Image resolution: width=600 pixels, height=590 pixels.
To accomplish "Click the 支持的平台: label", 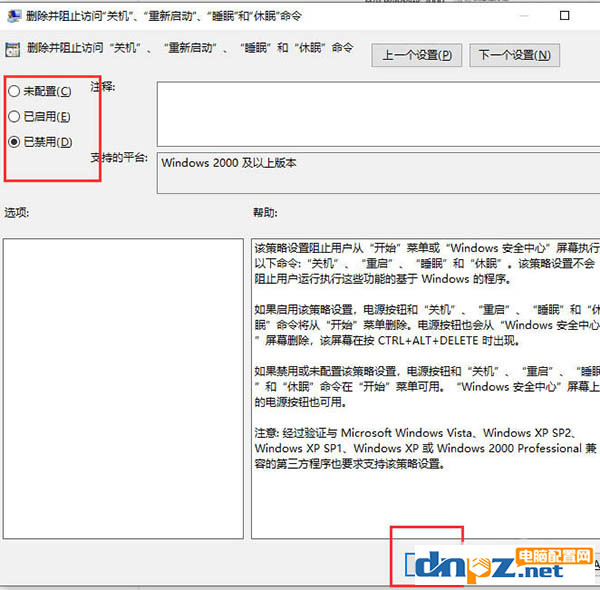I will pos(119,157).
